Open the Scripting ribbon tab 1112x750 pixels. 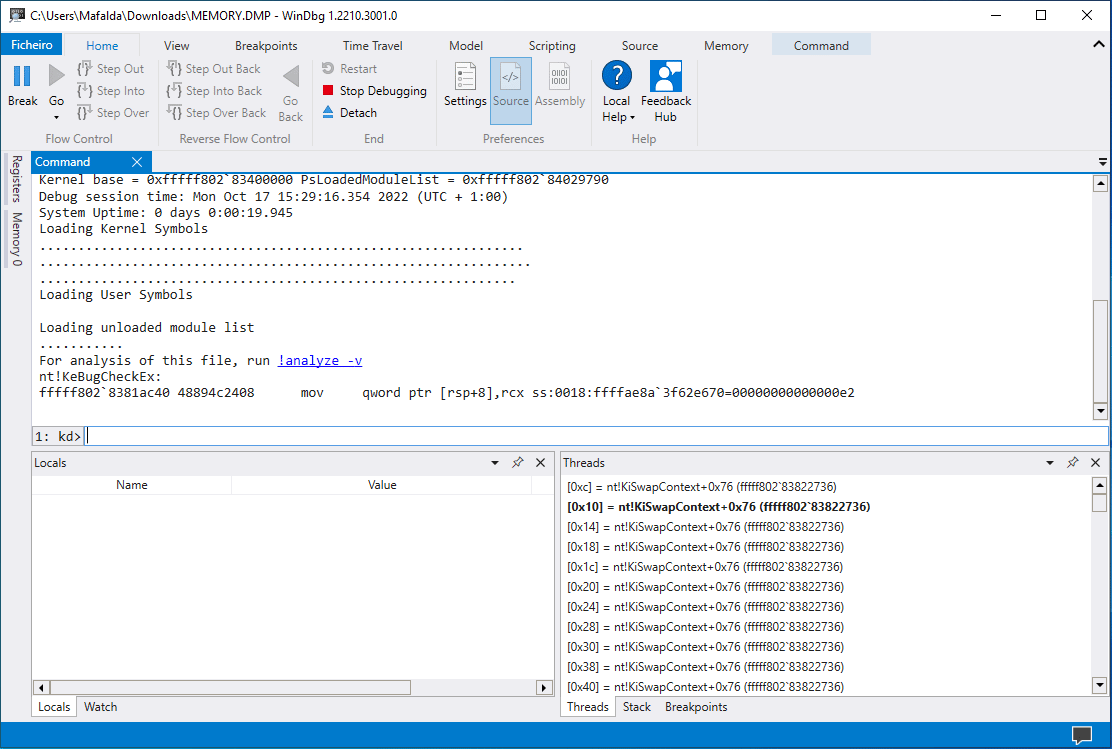coord(552,45)
